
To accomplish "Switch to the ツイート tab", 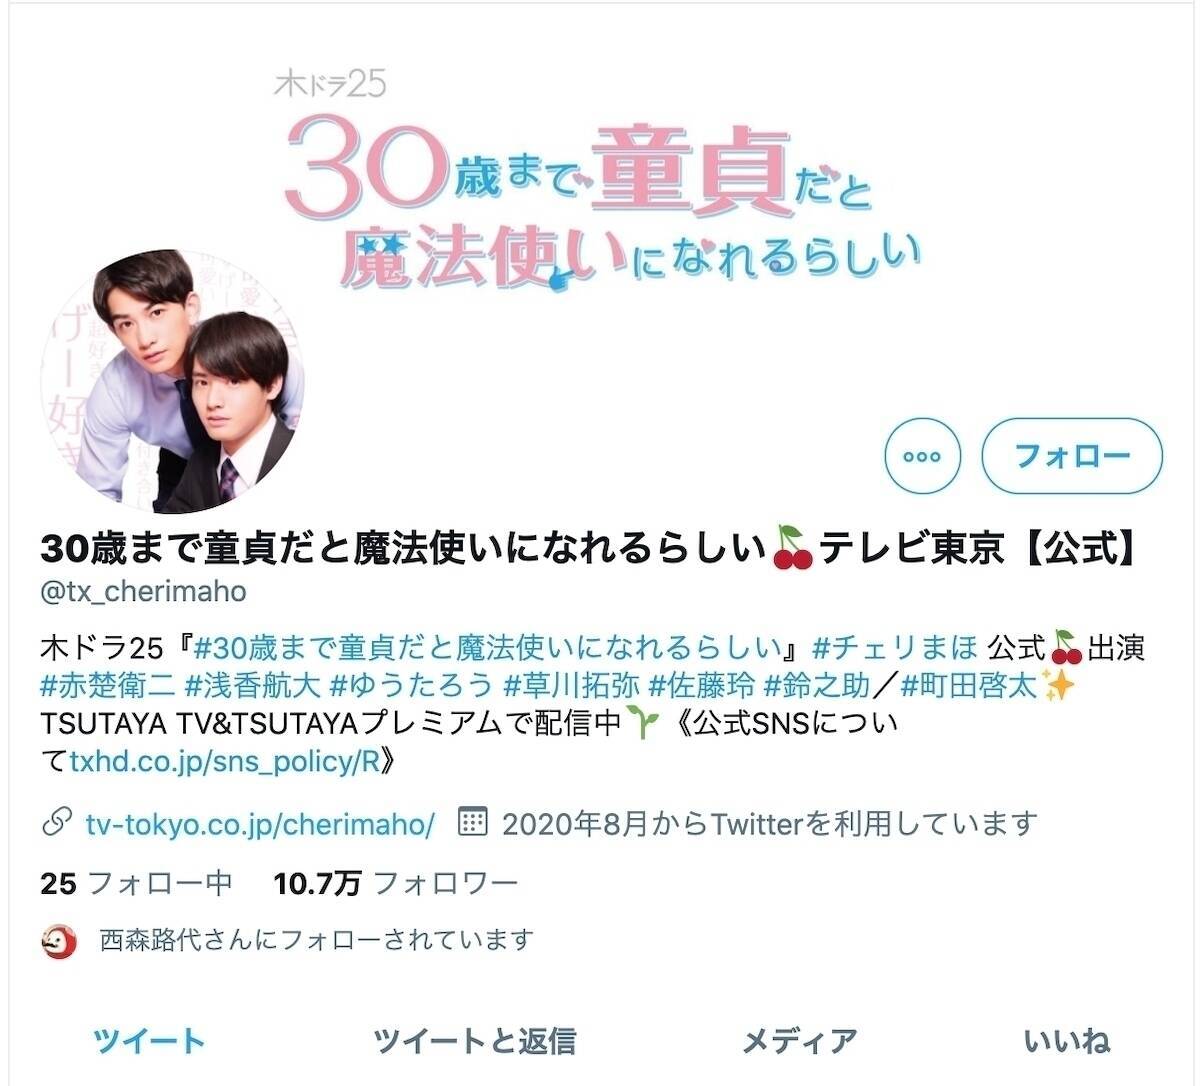I will 149,1041.
